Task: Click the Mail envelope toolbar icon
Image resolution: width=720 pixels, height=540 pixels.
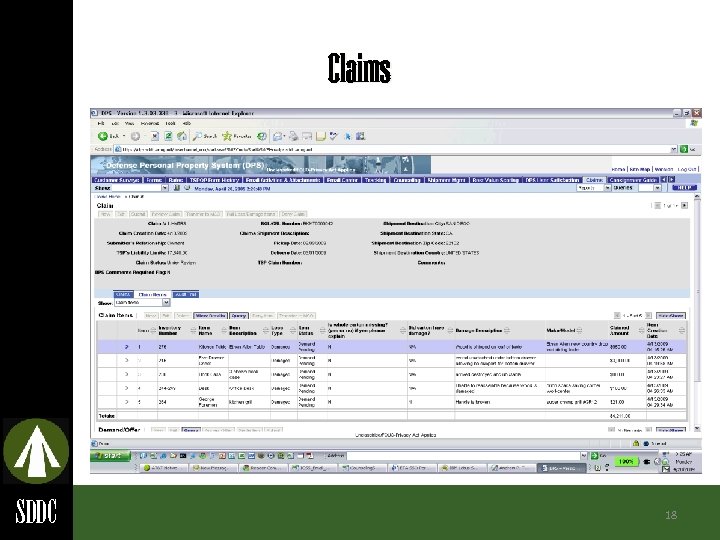Action: point(278,136)
